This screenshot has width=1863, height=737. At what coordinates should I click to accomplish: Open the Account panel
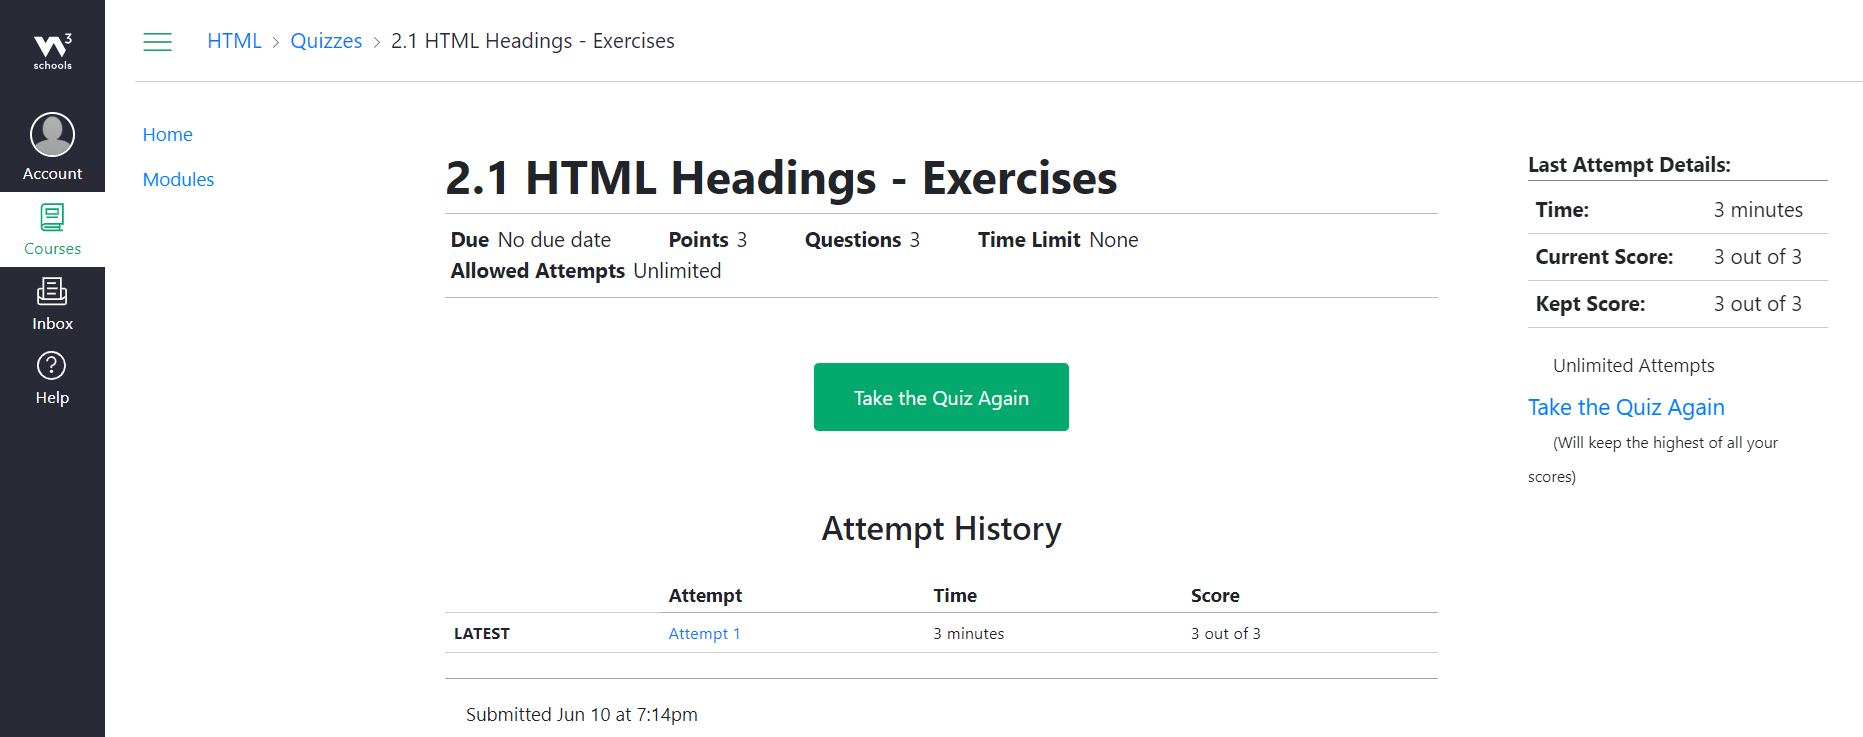pos(51,145)
